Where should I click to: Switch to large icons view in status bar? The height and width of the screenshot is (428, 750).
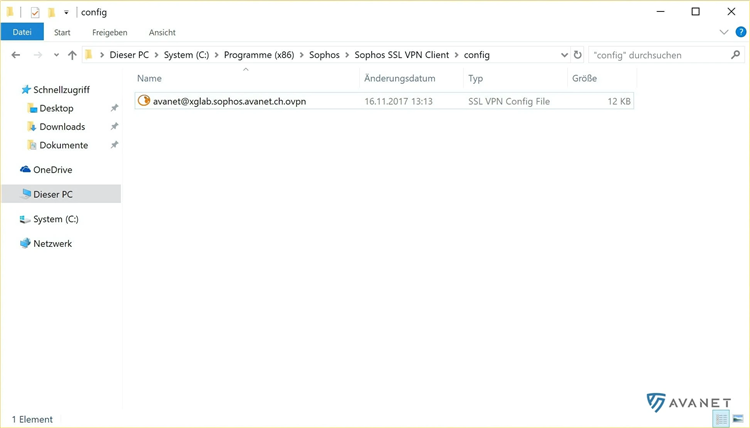click(x=738, y=419)
